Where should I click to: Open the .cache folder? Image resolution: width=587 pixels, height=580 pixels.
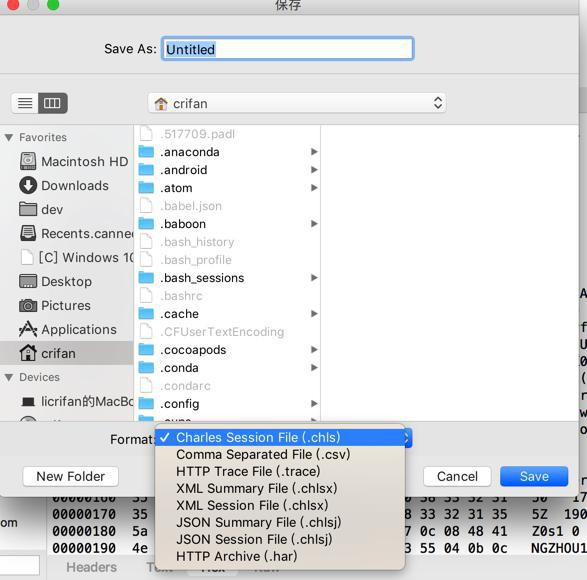(227, 314)
